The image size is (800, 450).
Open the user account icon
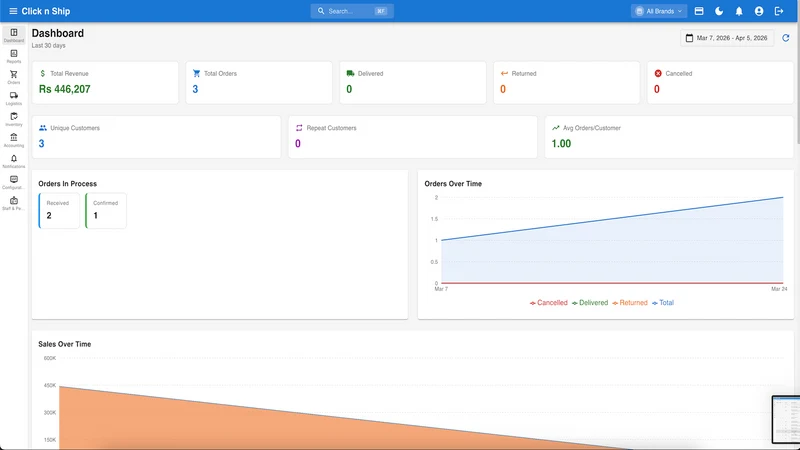coord(759,11)
